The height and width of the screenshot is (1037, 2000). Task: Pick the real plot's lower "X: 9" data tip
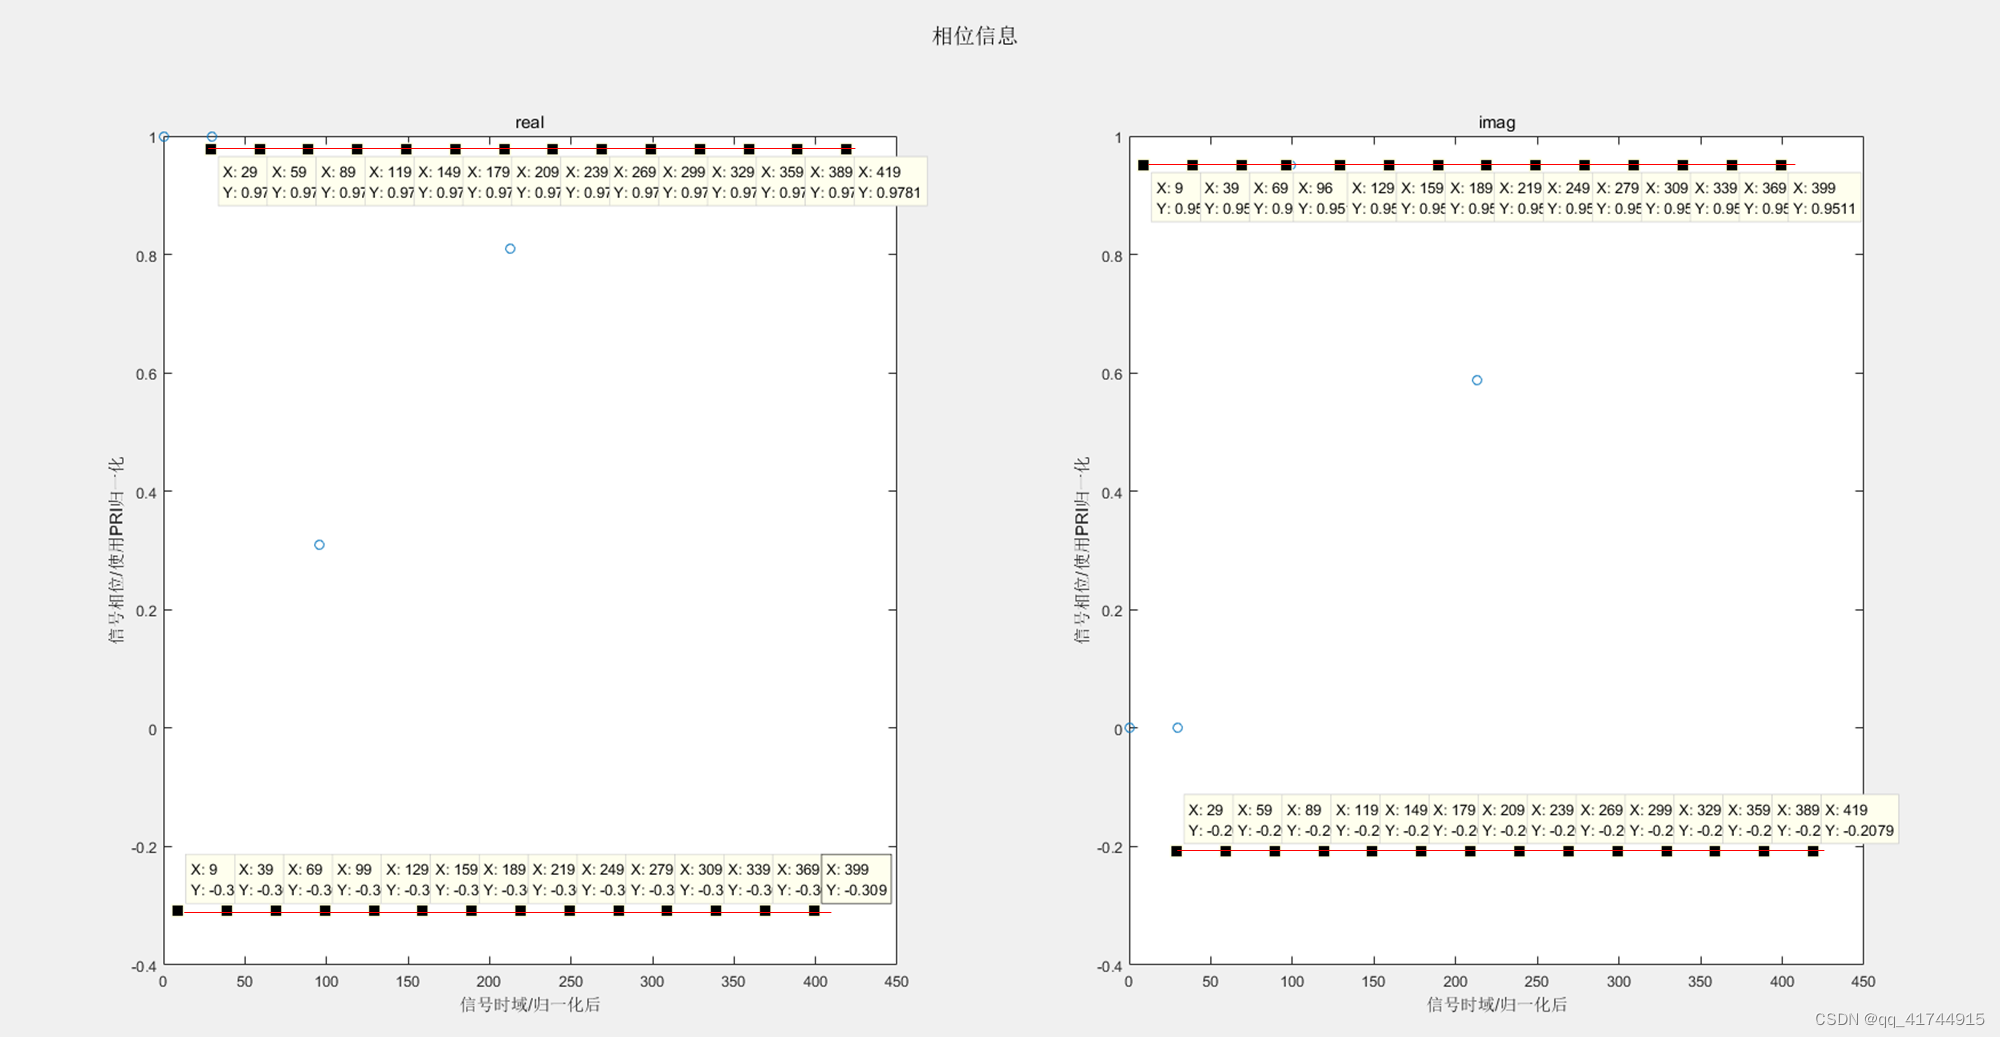(x=211, y=879)
